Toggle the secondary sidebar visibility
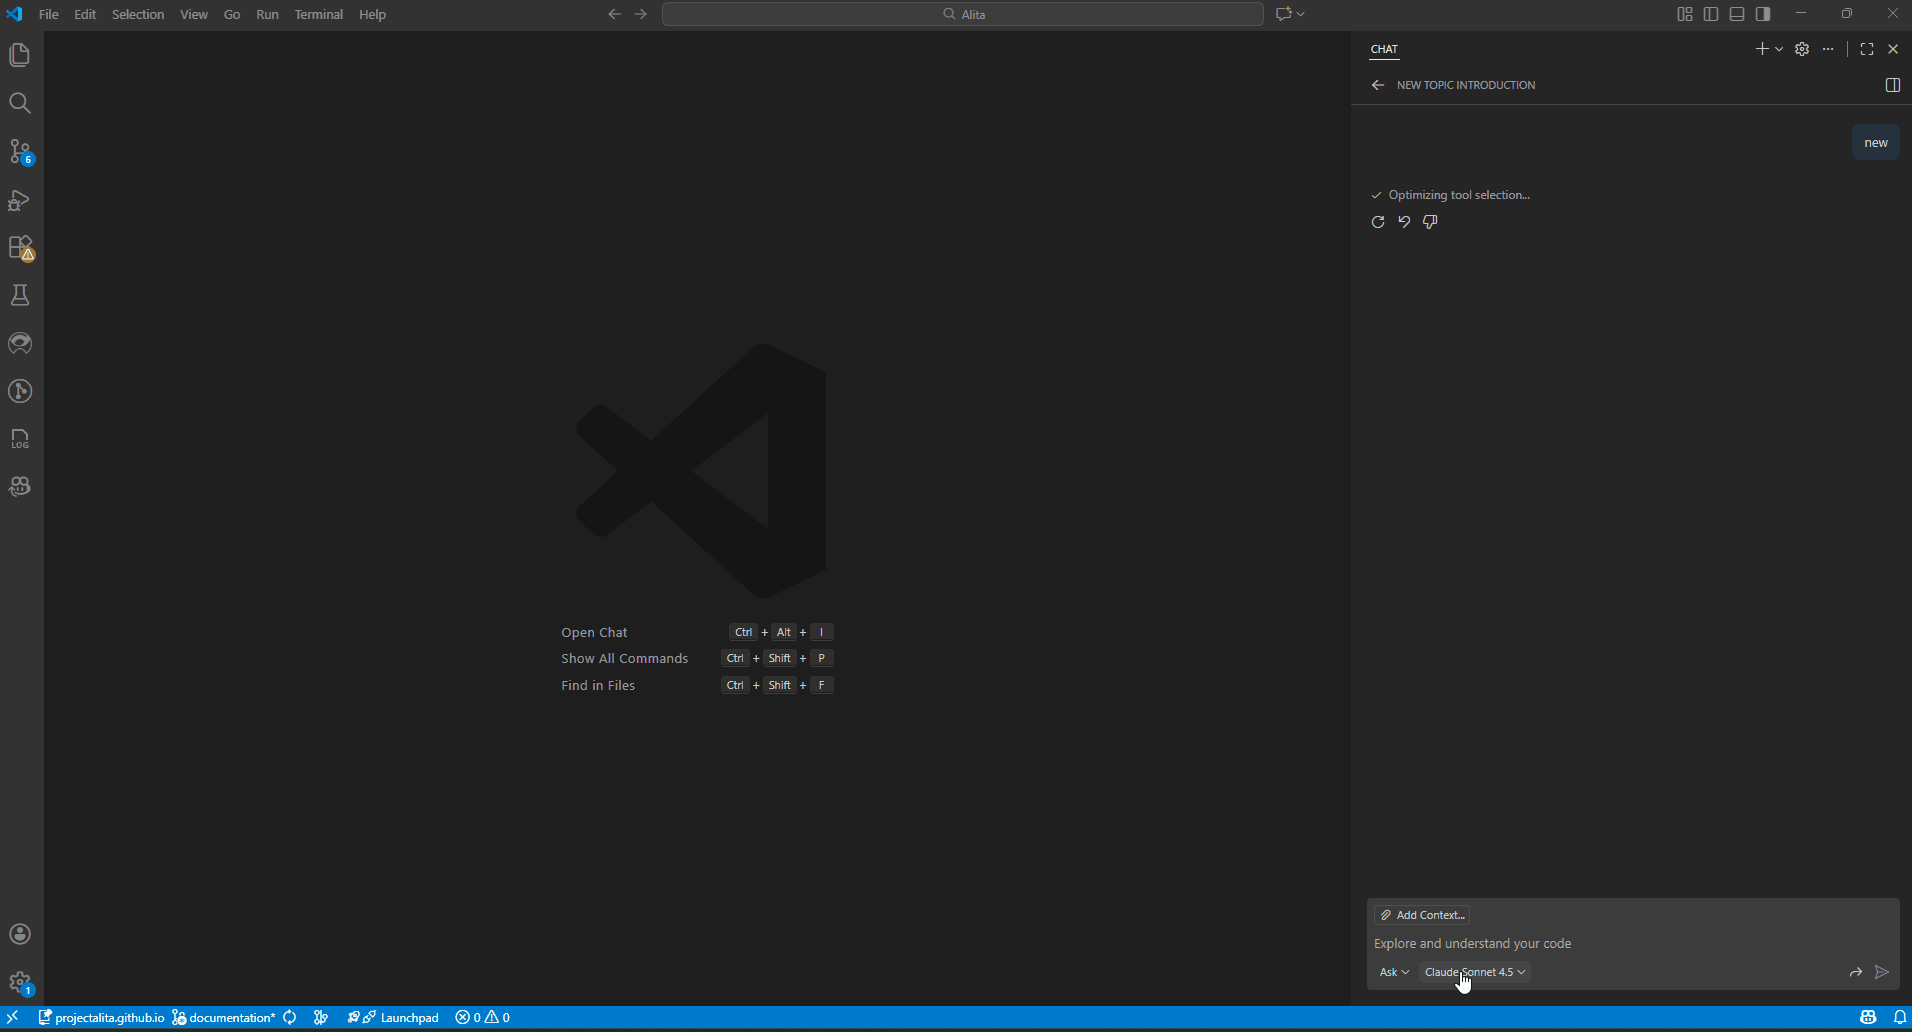1912x1032 pixels. point(1764,13)
